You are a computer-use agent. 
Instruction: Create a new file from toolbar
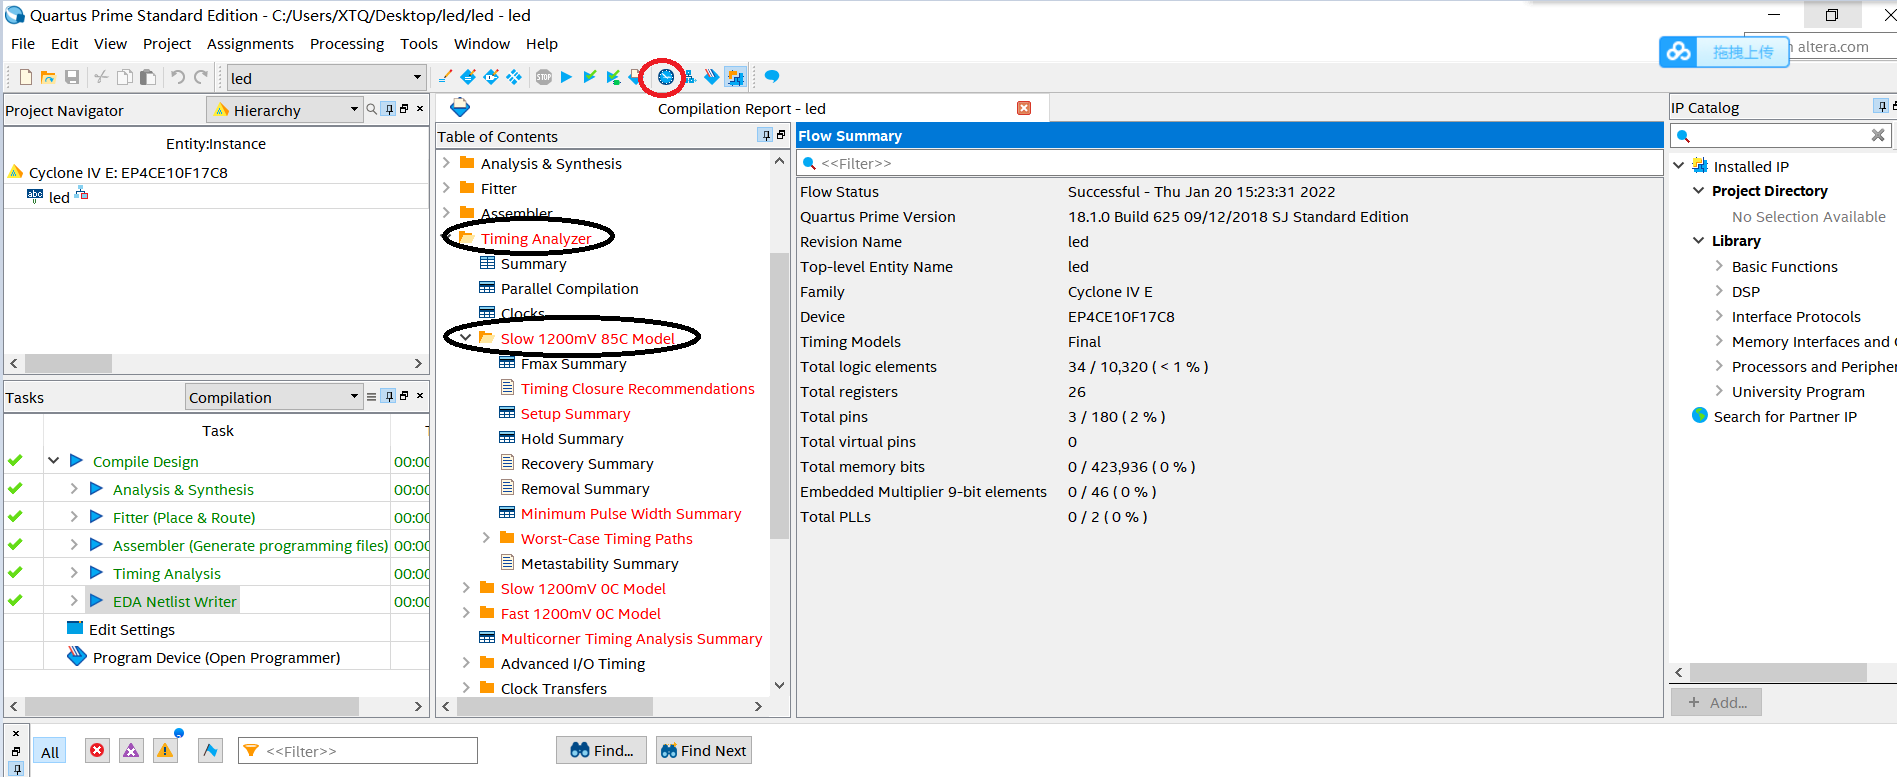(x=26, y=77)
